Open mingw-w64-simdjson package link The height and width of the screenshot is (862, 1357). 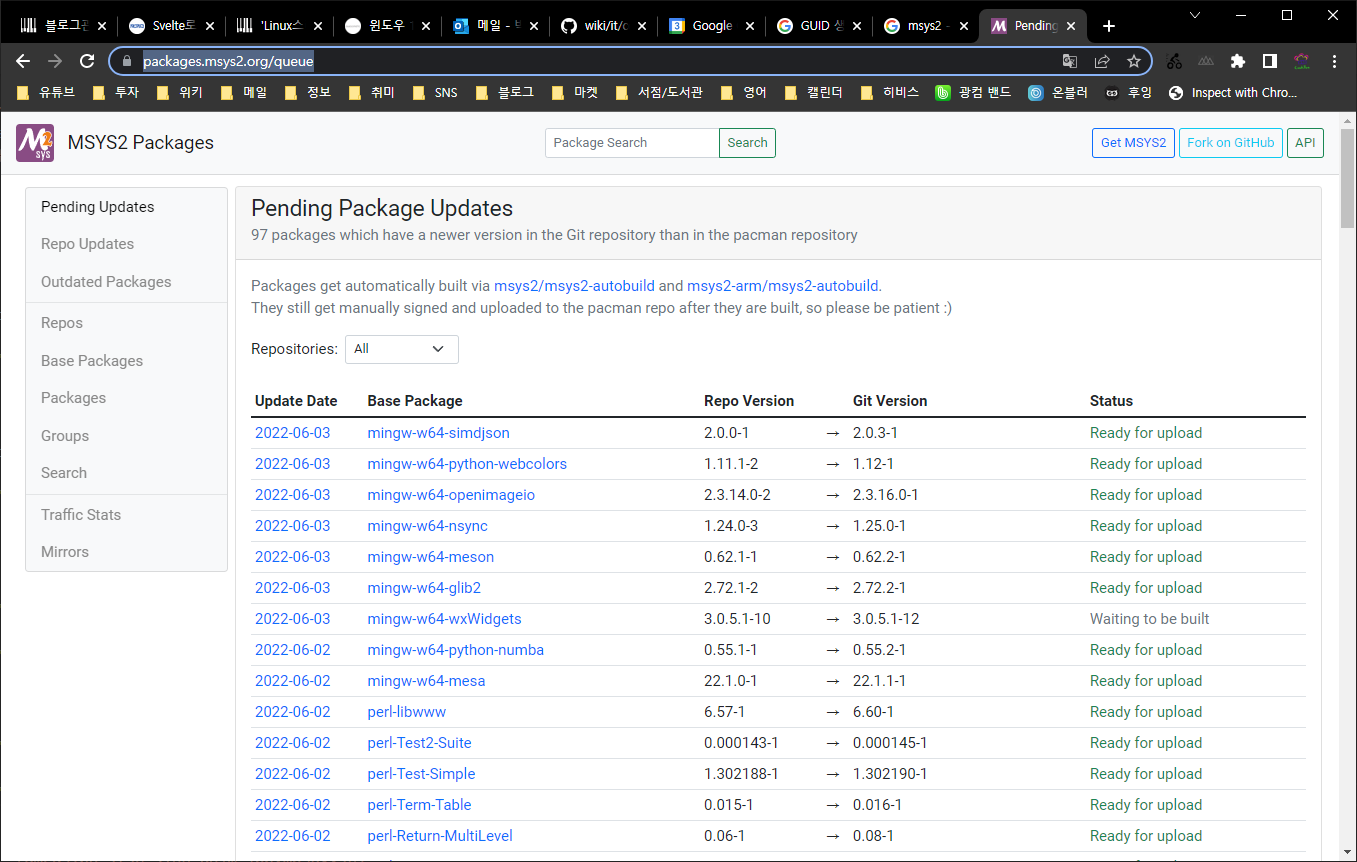pos(438,433)
